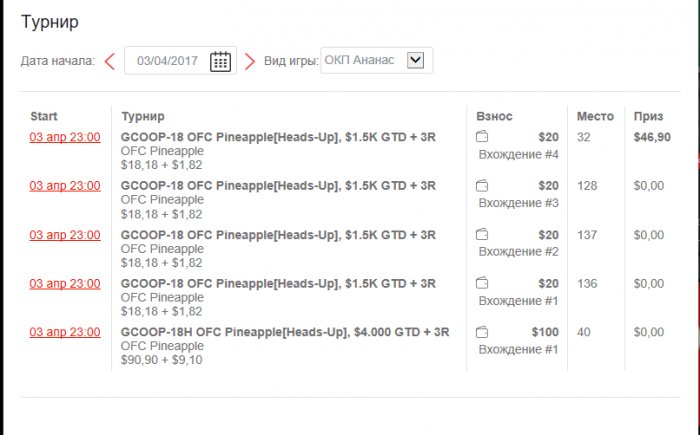Screen dimensions: 700x435
Task: Go to previous date with left arrow
Action: [110, 61]
